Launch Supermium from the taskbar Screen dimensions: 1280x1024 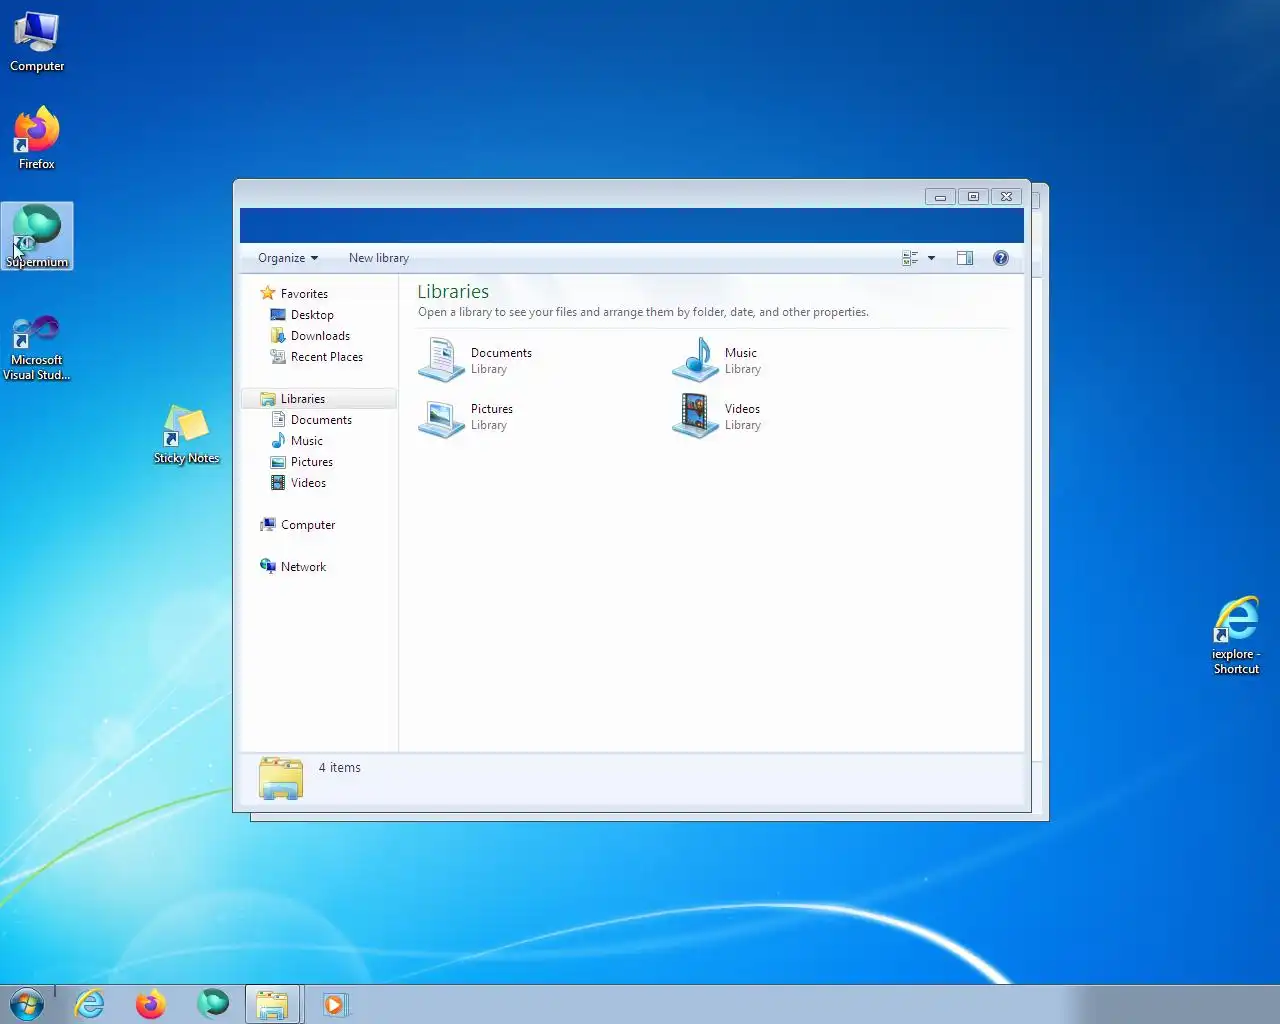[213, 1004]
